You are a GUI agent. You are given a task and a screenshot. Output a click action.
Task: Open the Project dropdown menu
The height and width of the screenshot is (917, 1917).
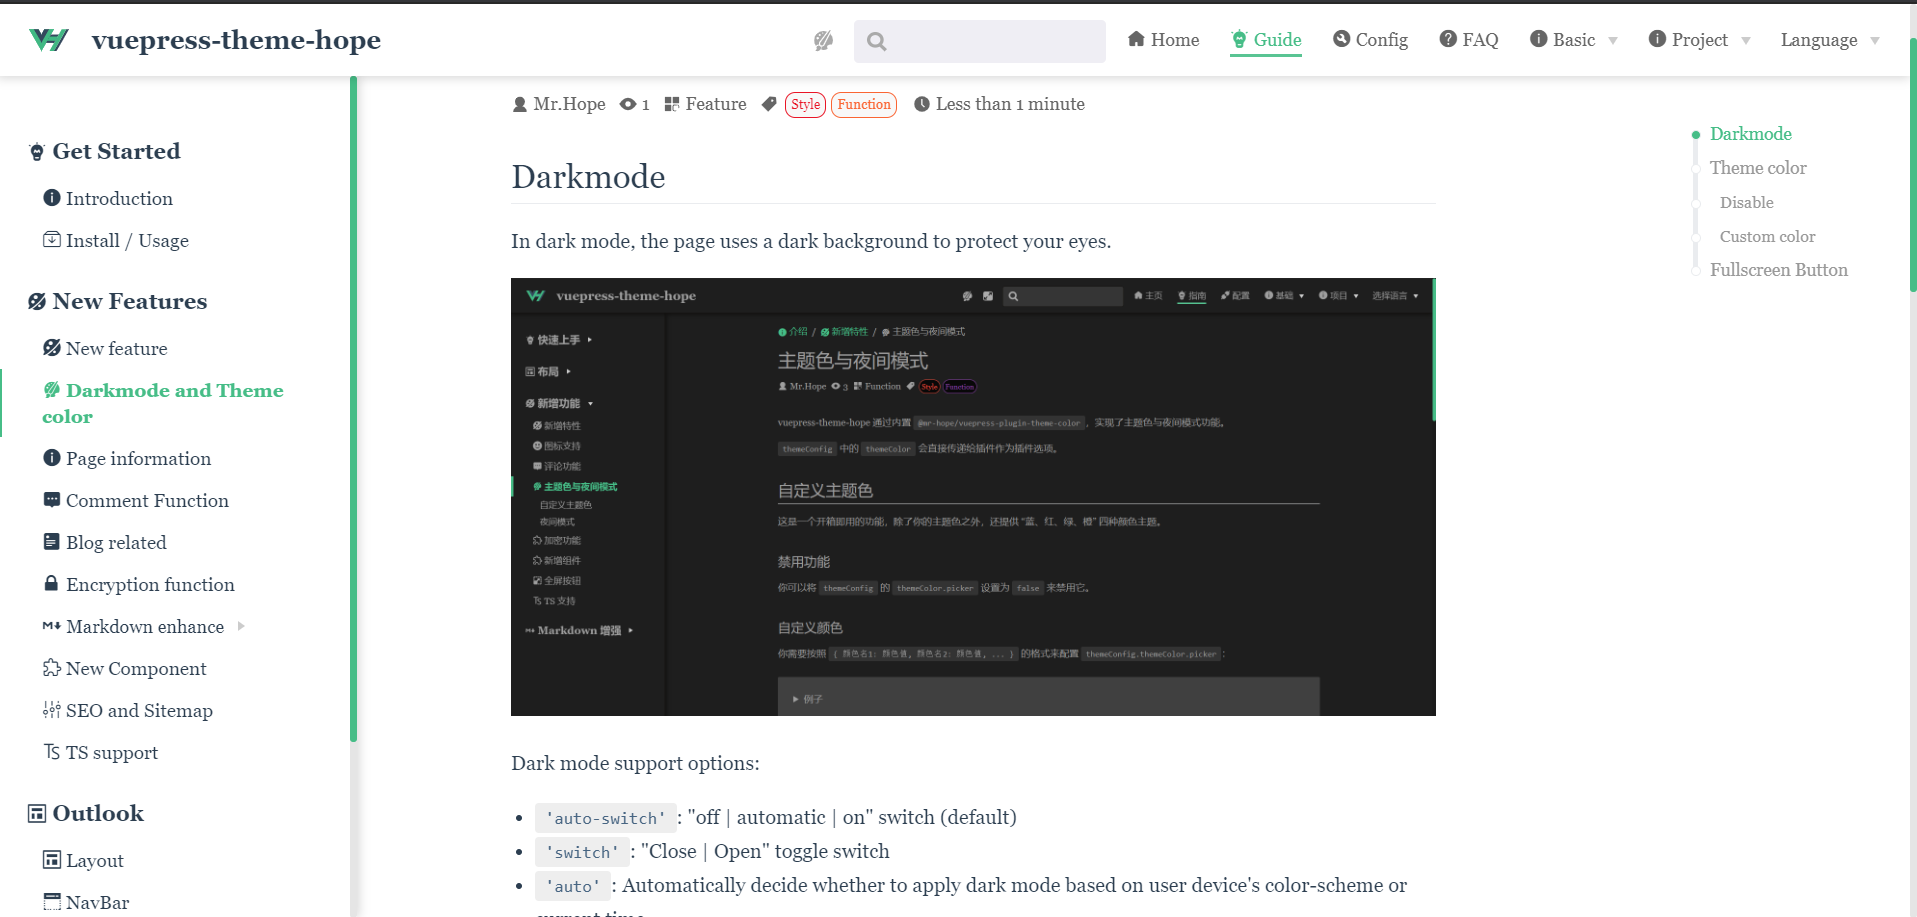(1698, 40)
